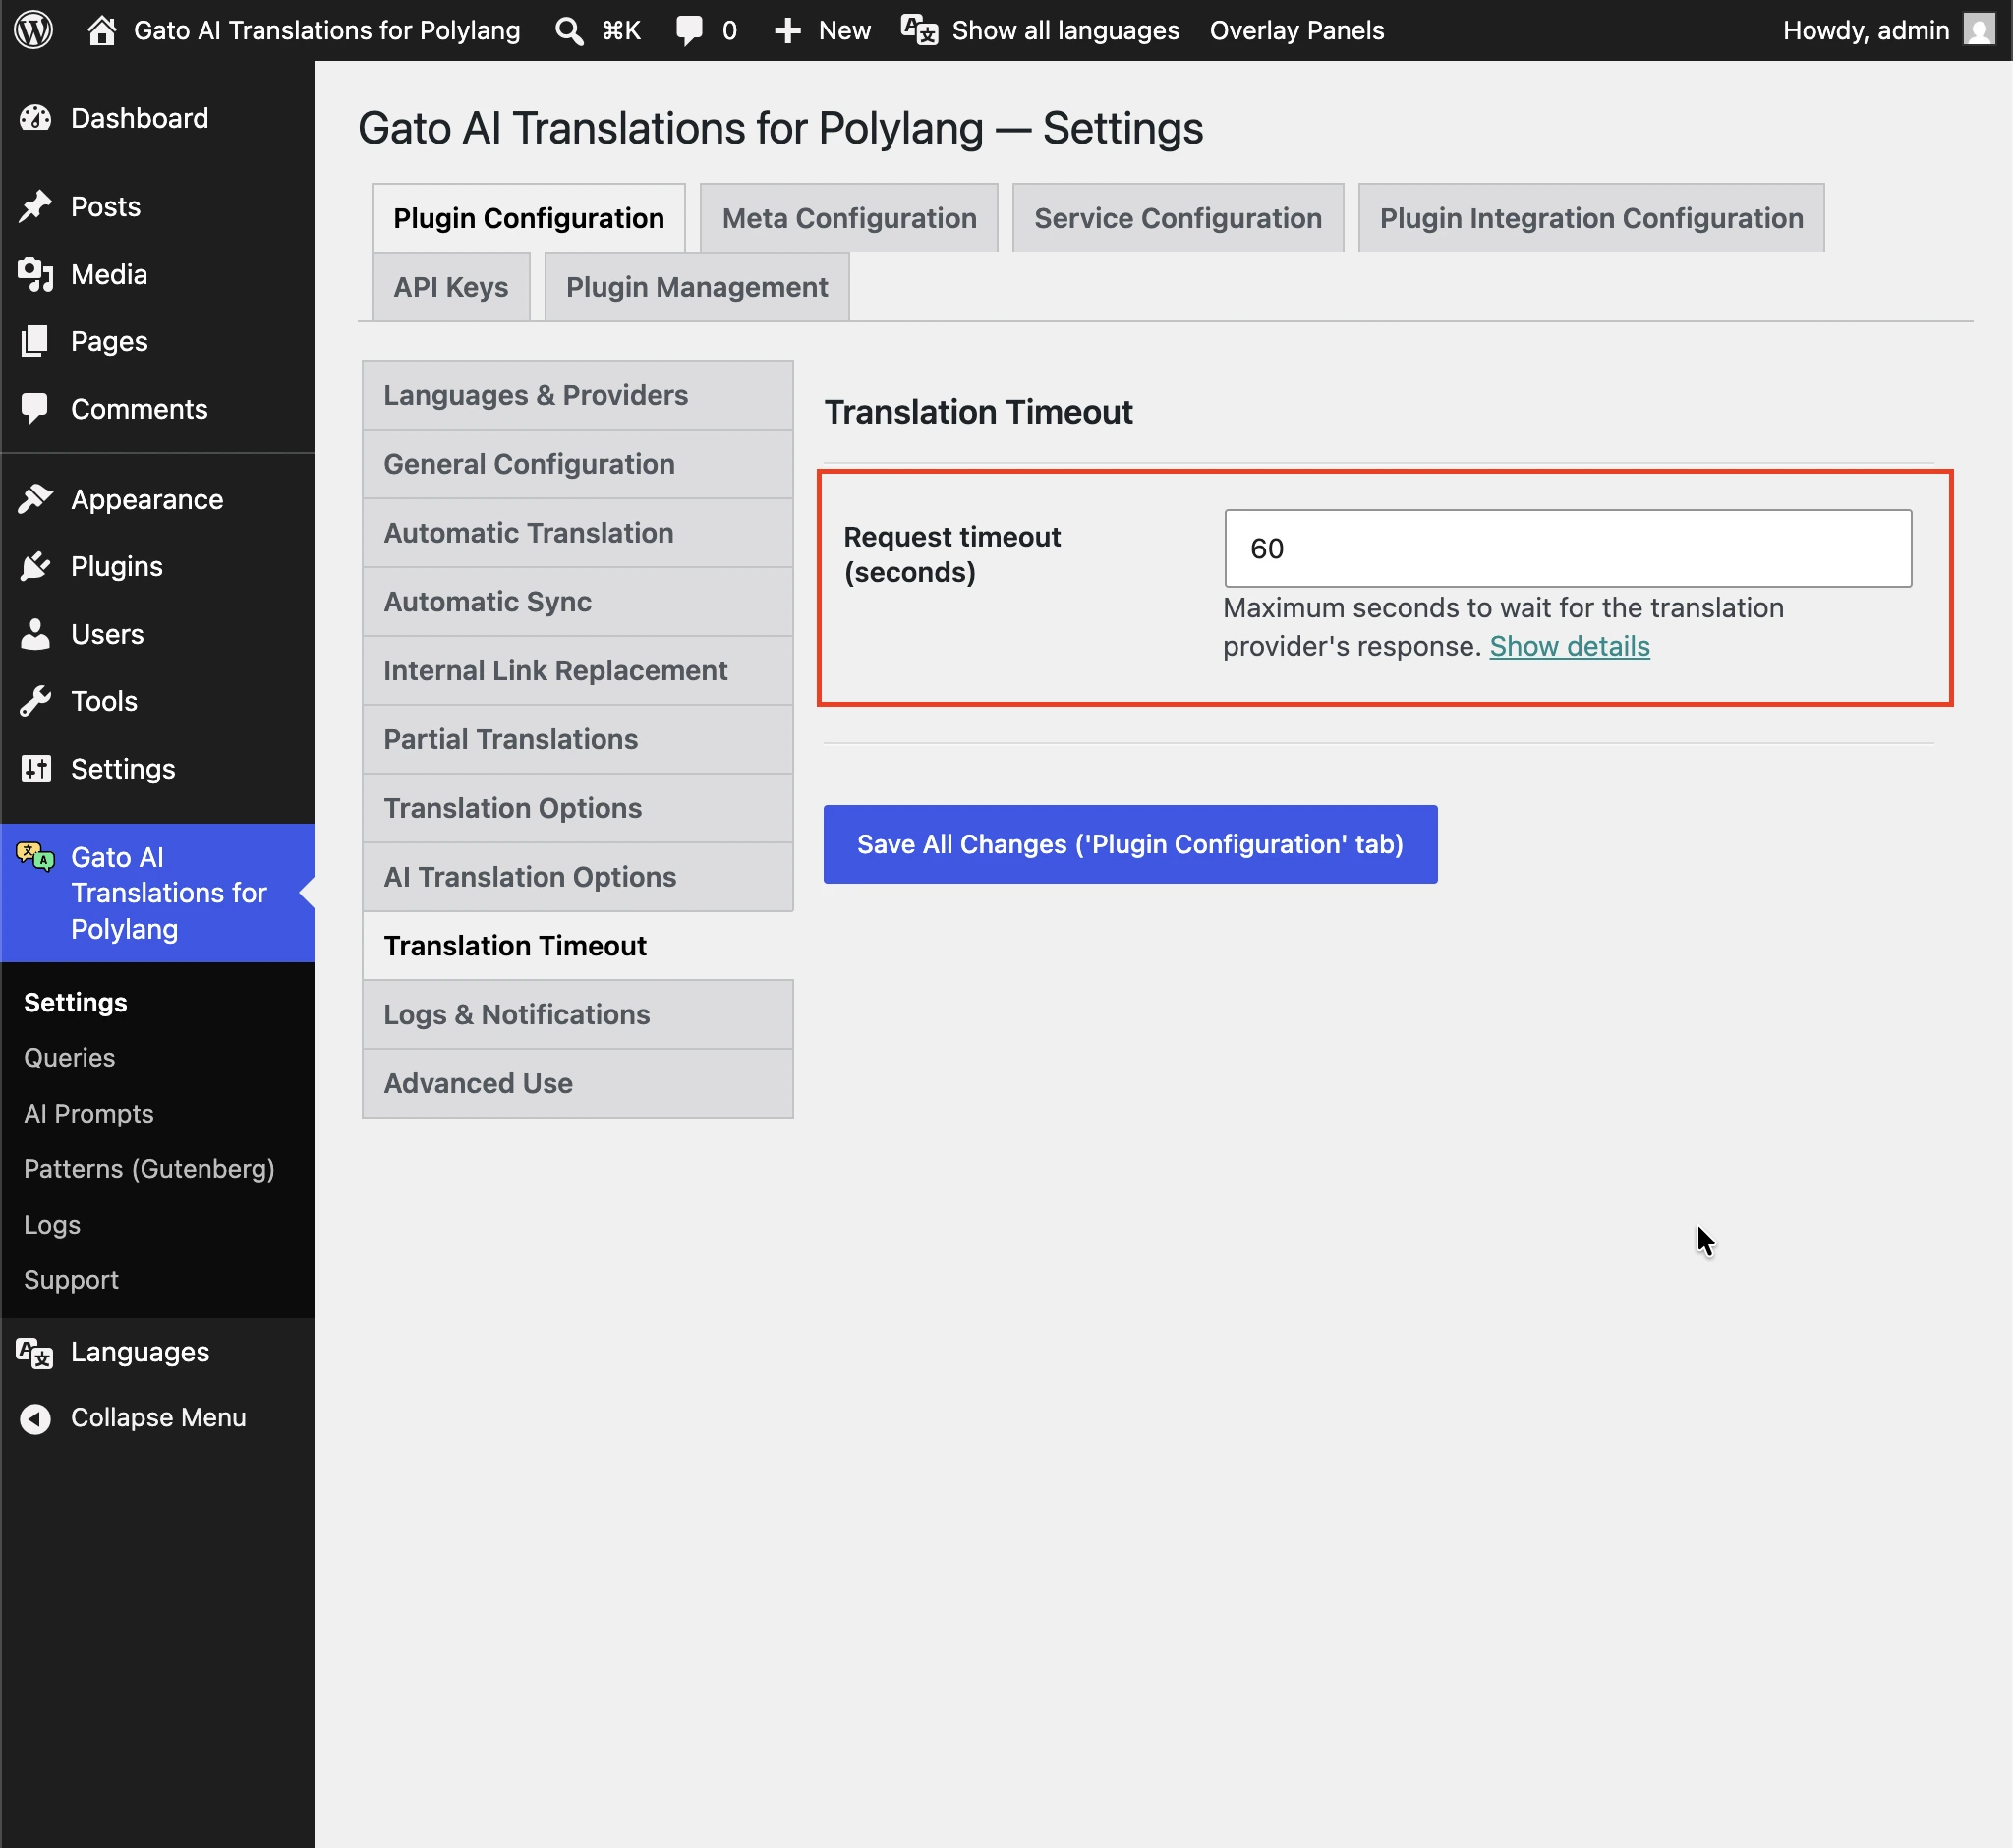Click the comments bubble icon in admin bar
The image size is (2013, 1848).
689,30
